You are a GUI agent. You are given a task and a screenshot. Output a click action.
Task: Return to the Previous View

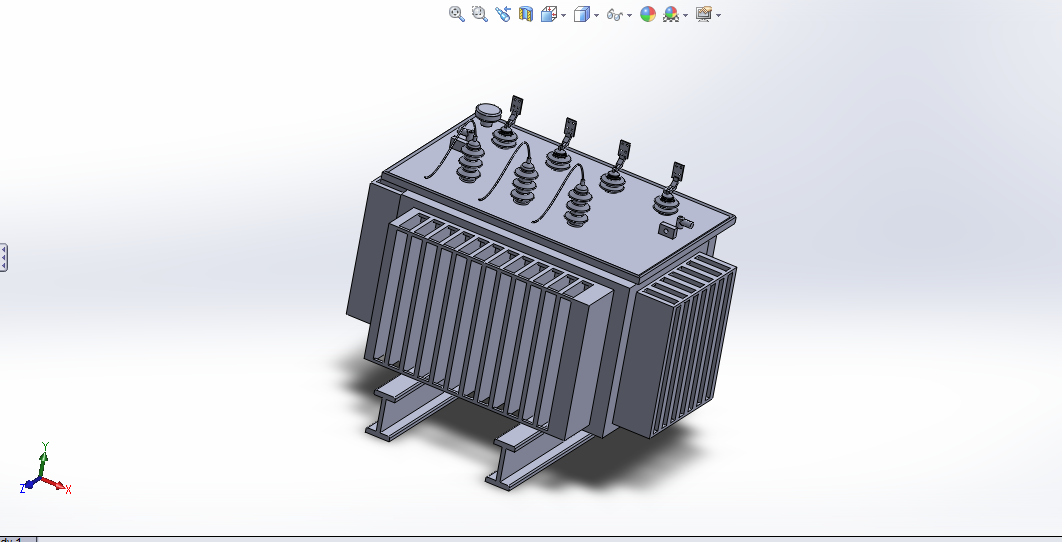pyautogui.click(x=503, y=14)
